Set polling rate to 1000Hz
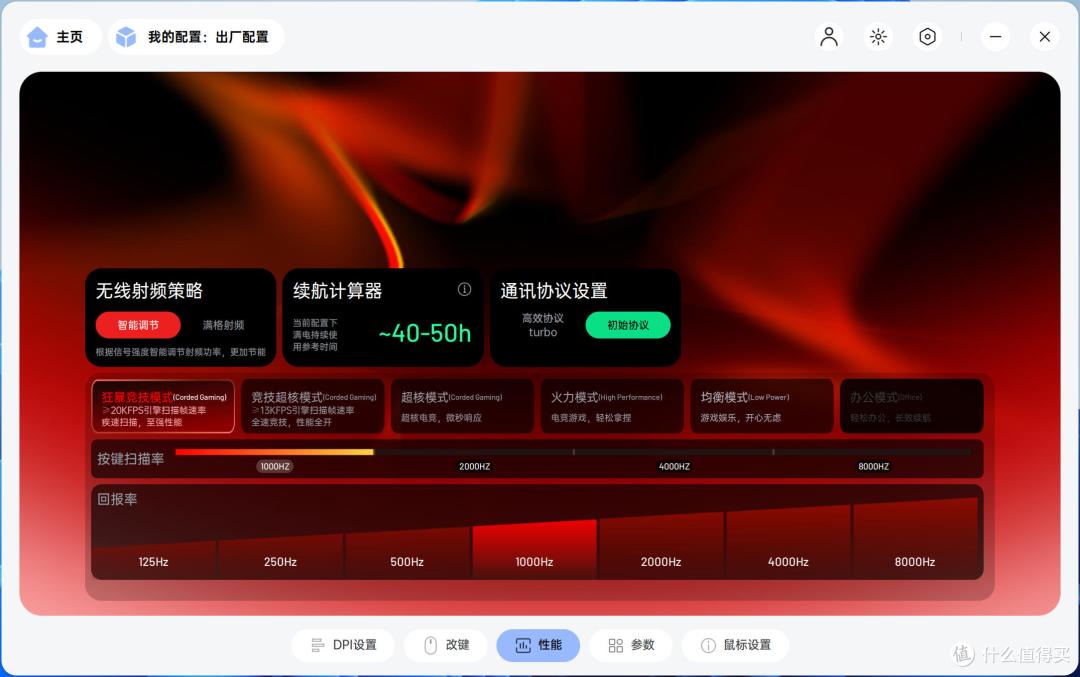The image size is (1080, 677). (534, 549)
